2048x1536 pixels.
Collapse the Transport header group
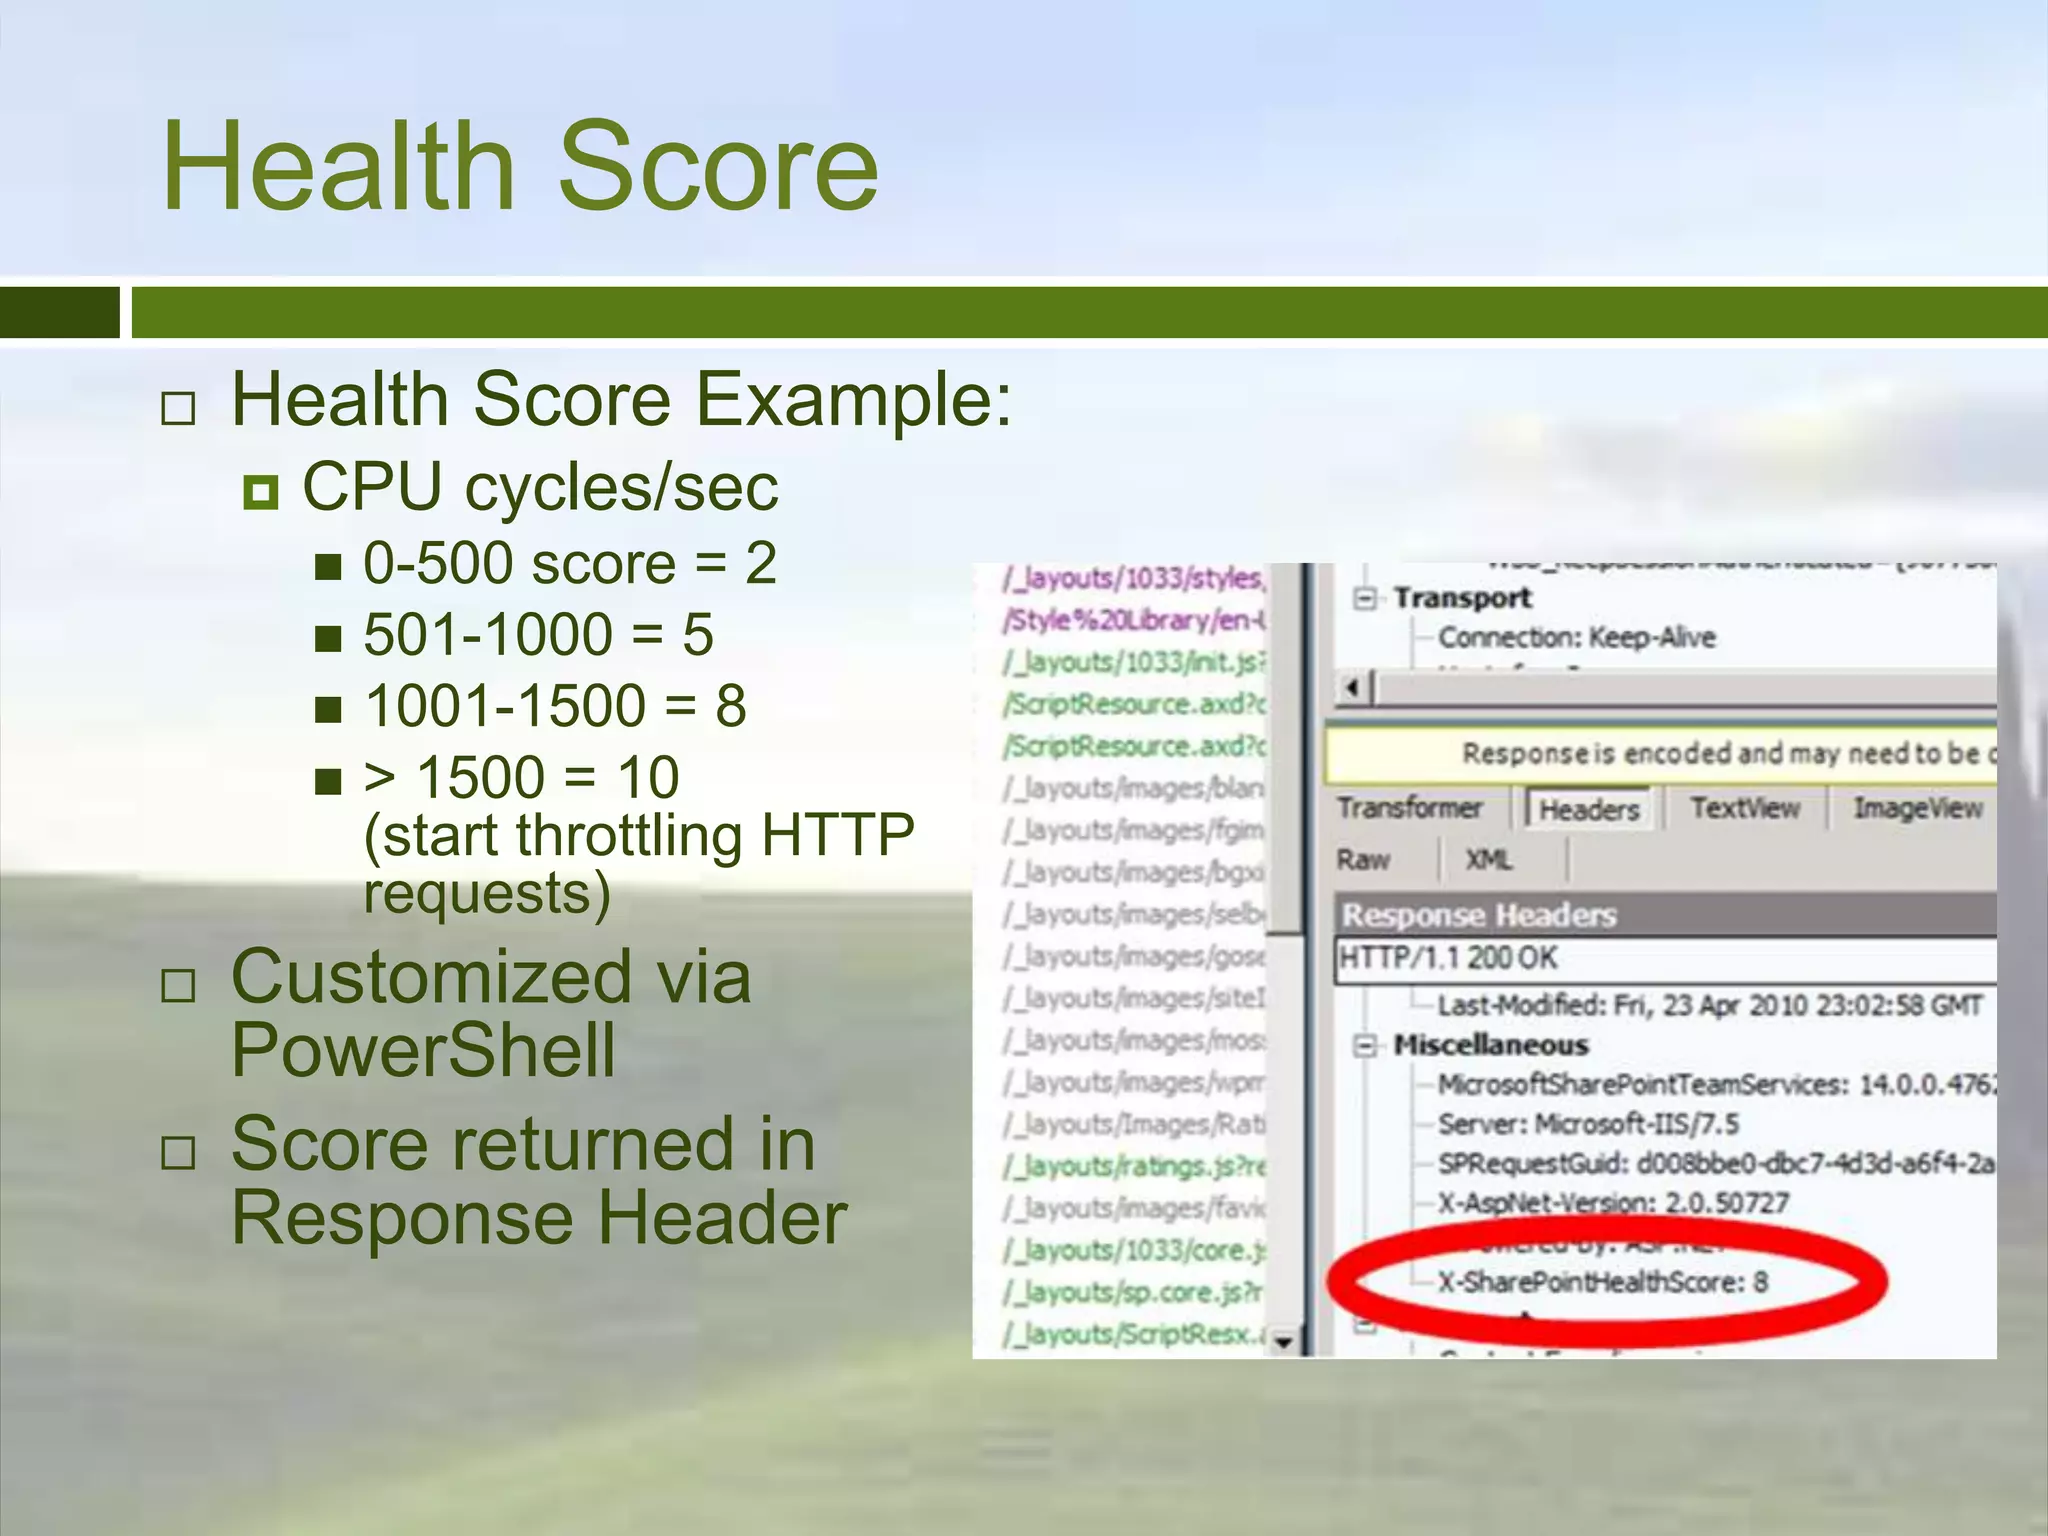click(x=1364, y=598)
